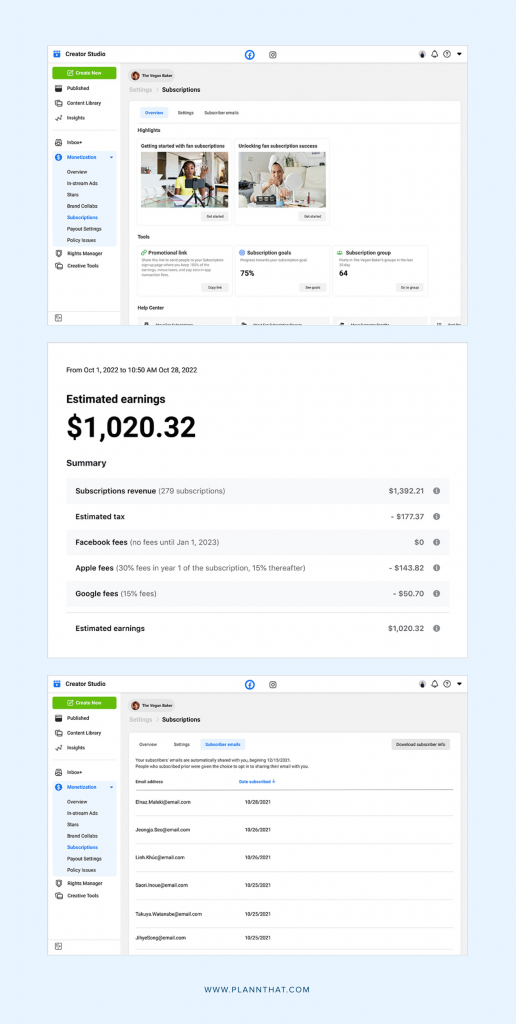Select Takuya.Watanabe@email.com row
The image size is (516, 1024).
(x=294, y=914)
